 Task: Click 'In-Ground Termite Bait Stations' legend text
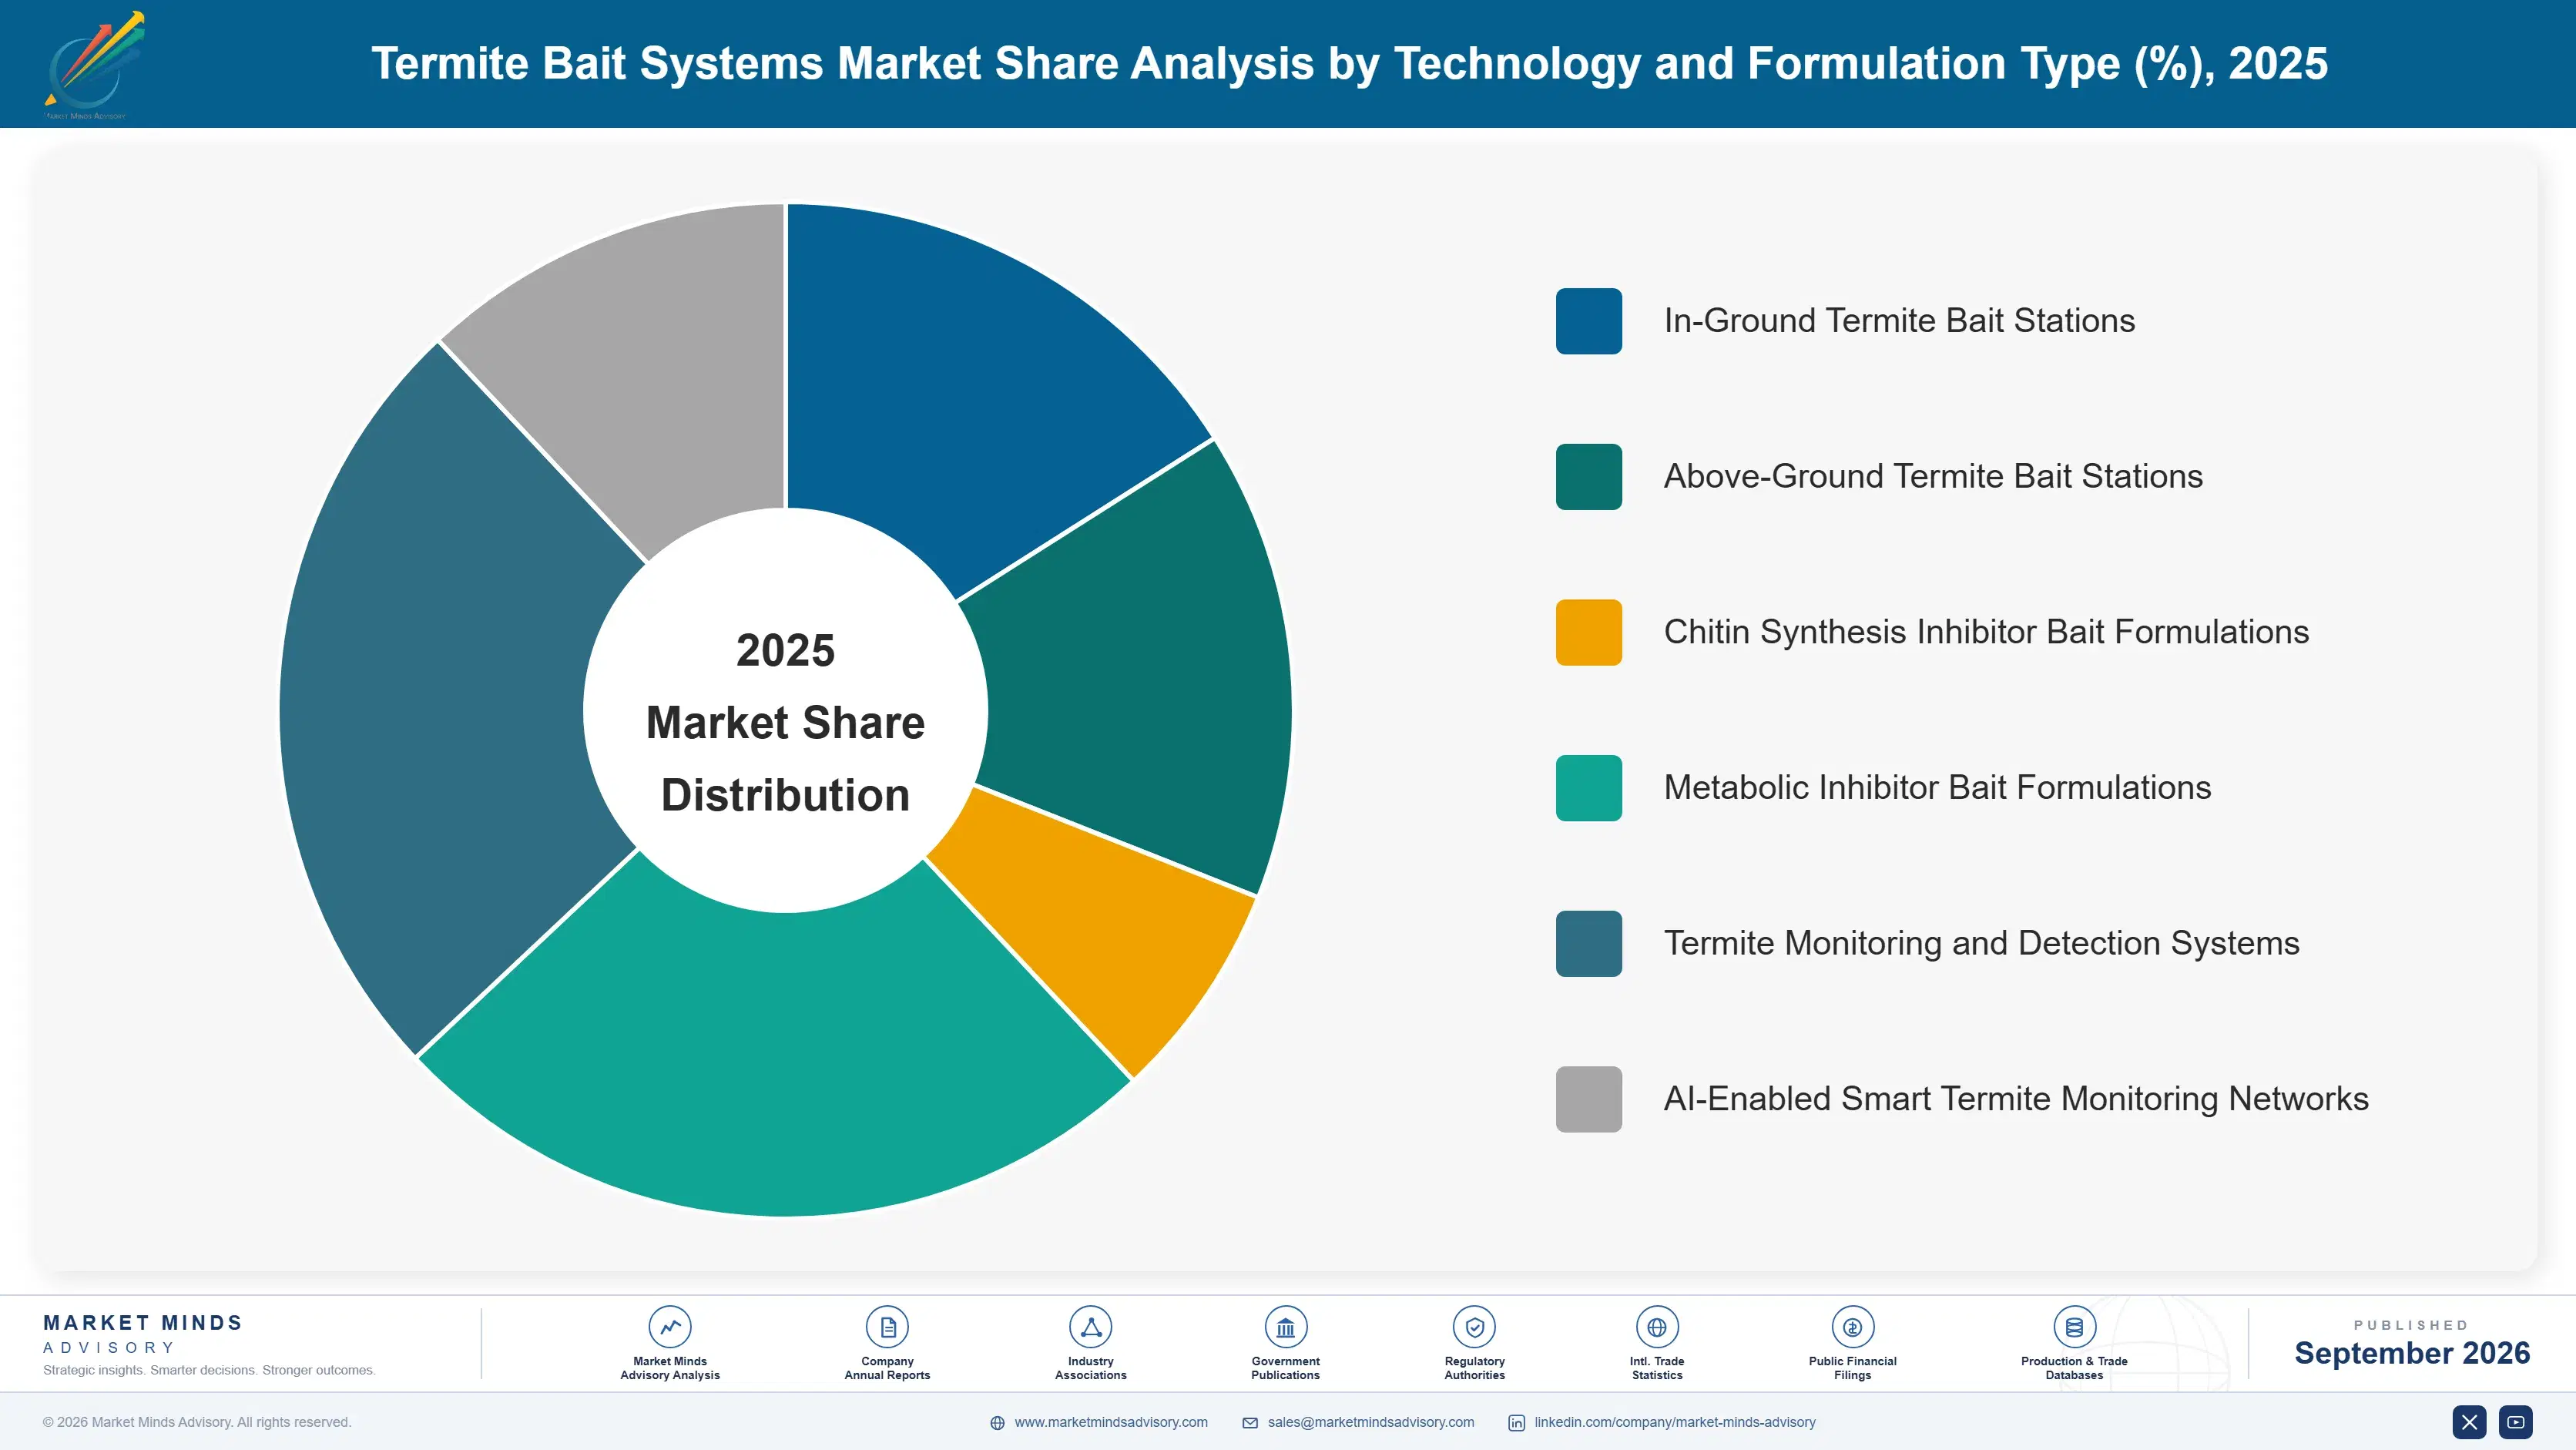[1899, 321]
